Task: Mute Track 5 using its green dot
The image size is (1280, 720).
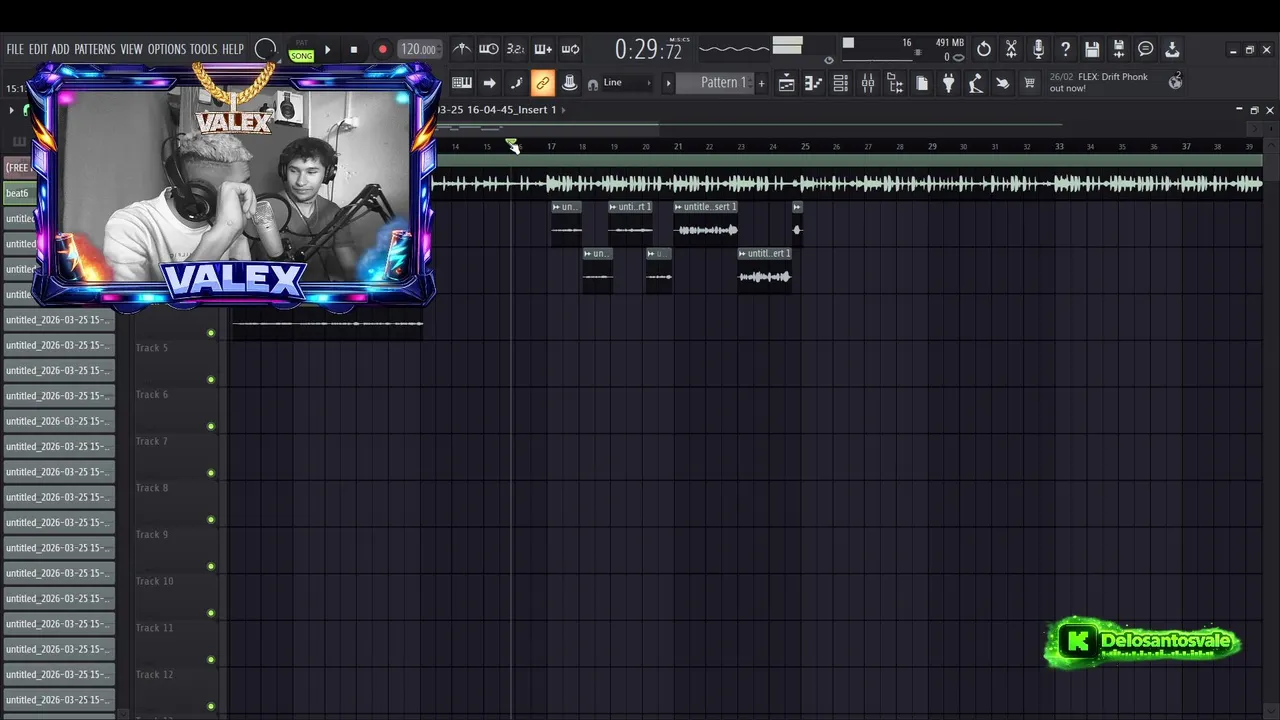Action: click(x=211, y=379)
